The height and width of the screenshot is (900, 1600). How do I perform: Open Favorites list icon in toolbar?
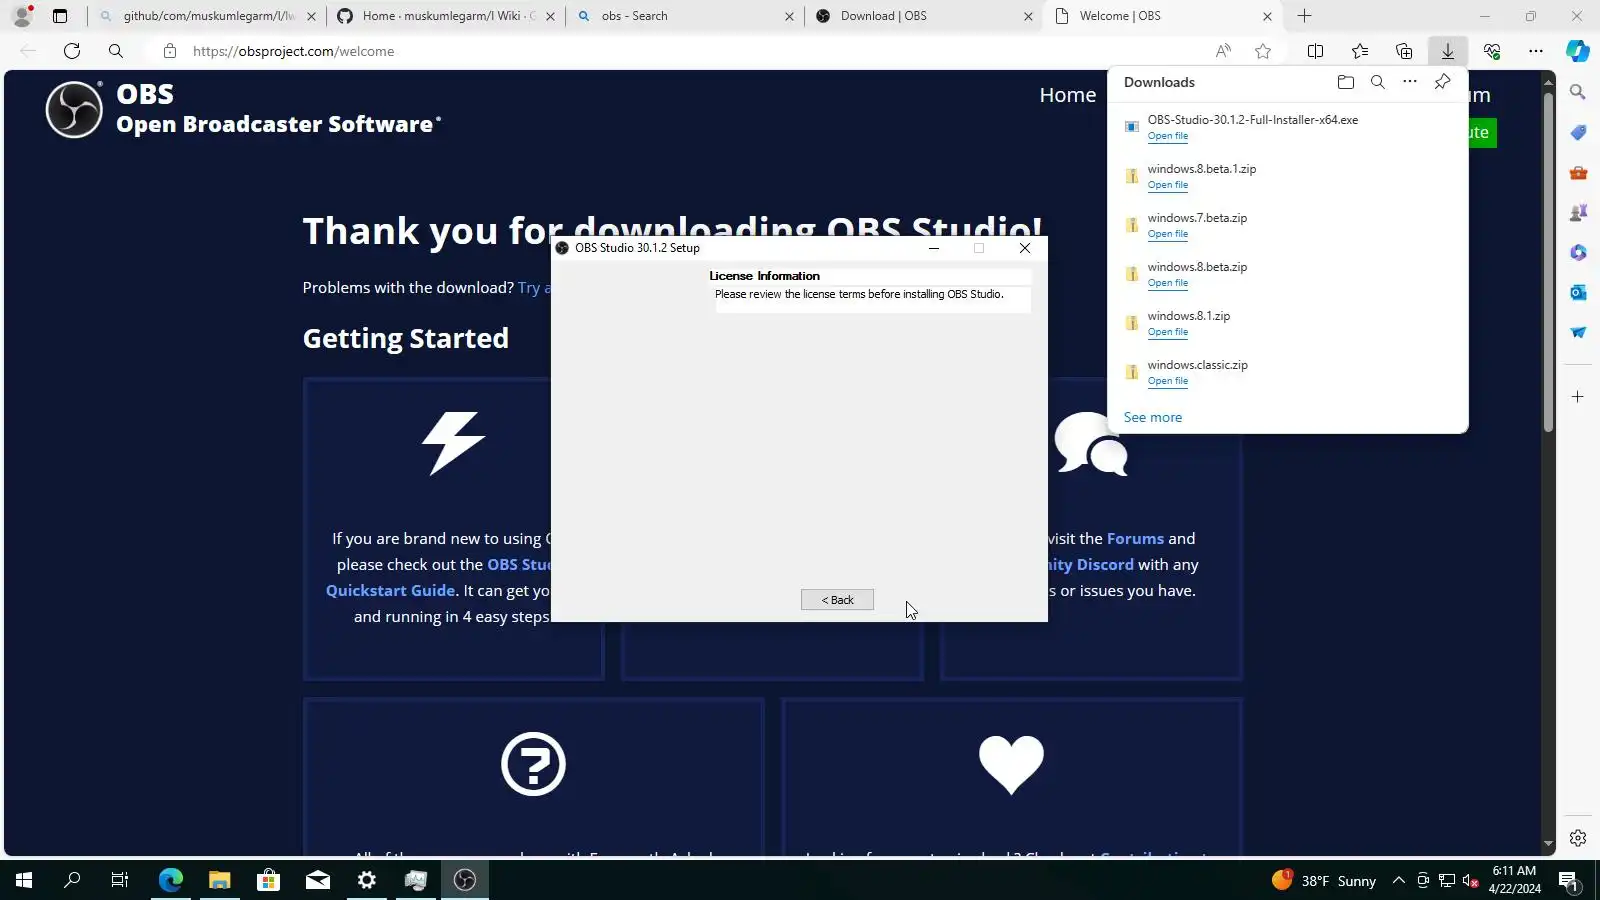pos(1360,51)
